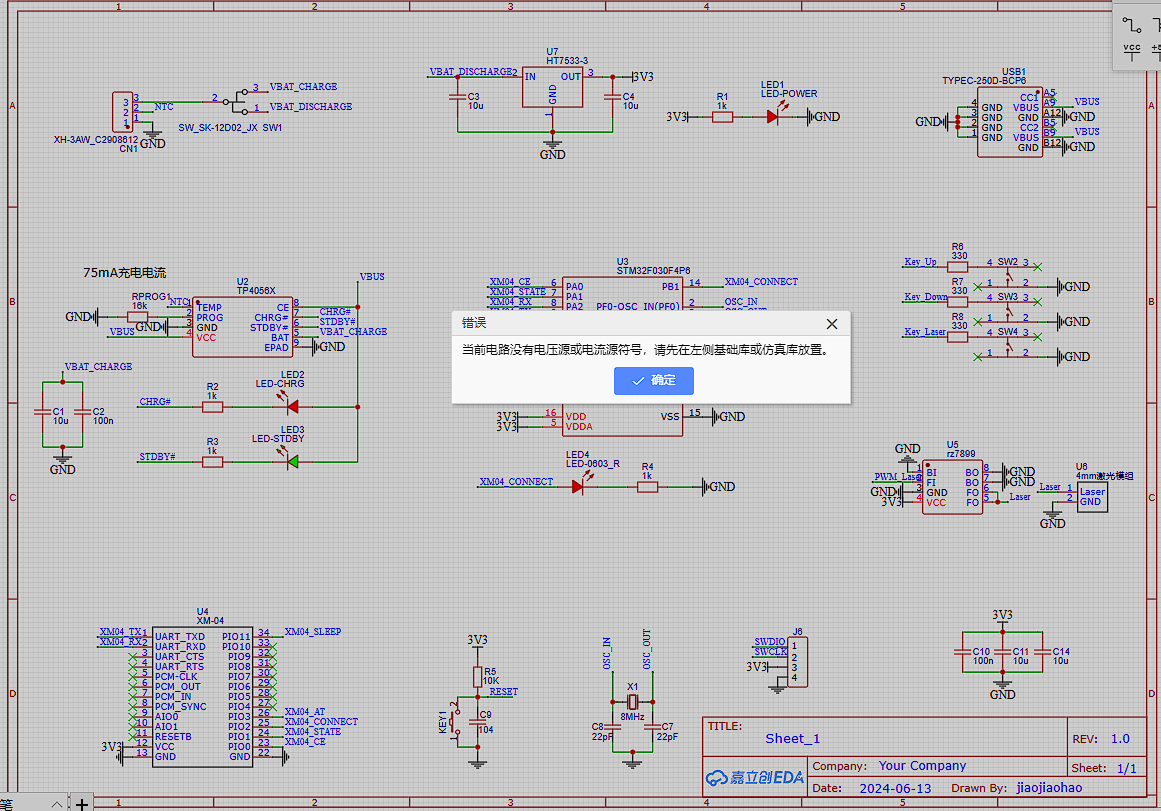Screen dimensions: 1161x811
Task: Click the KEY1 reset button symbol
Action: 457,716
